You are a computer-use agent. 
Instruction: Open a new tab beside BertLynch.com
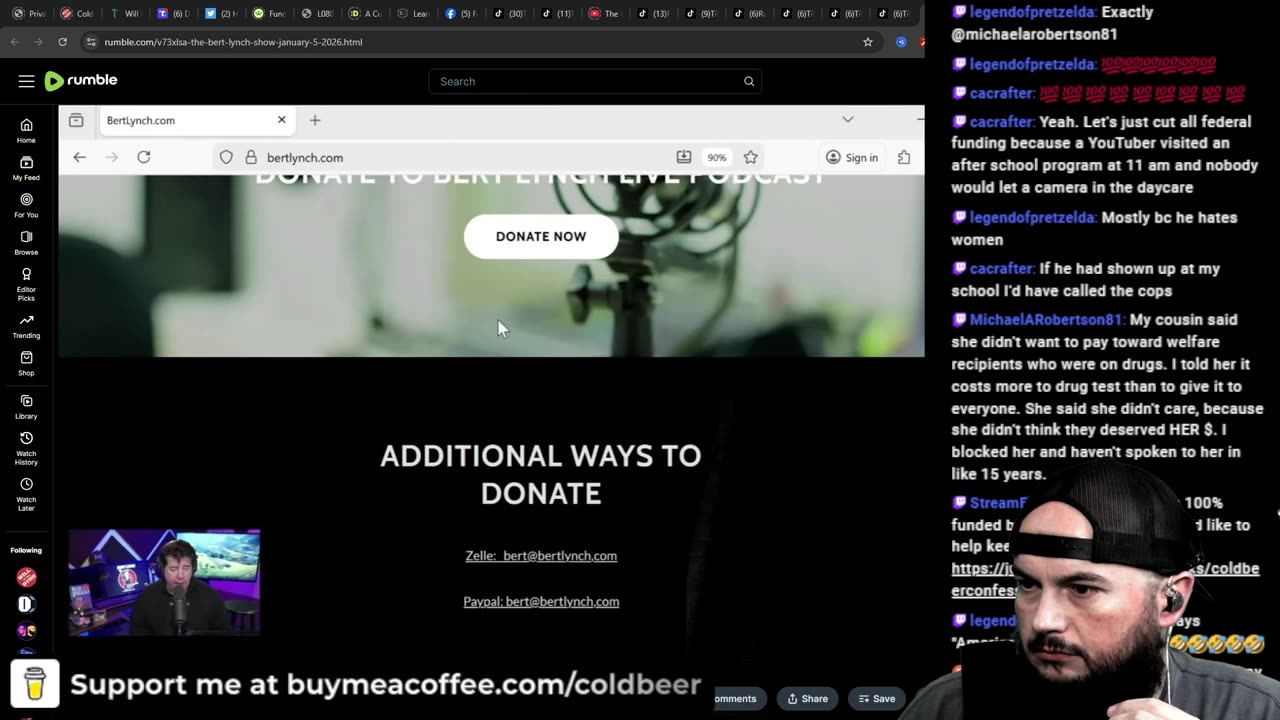(315, 120)
